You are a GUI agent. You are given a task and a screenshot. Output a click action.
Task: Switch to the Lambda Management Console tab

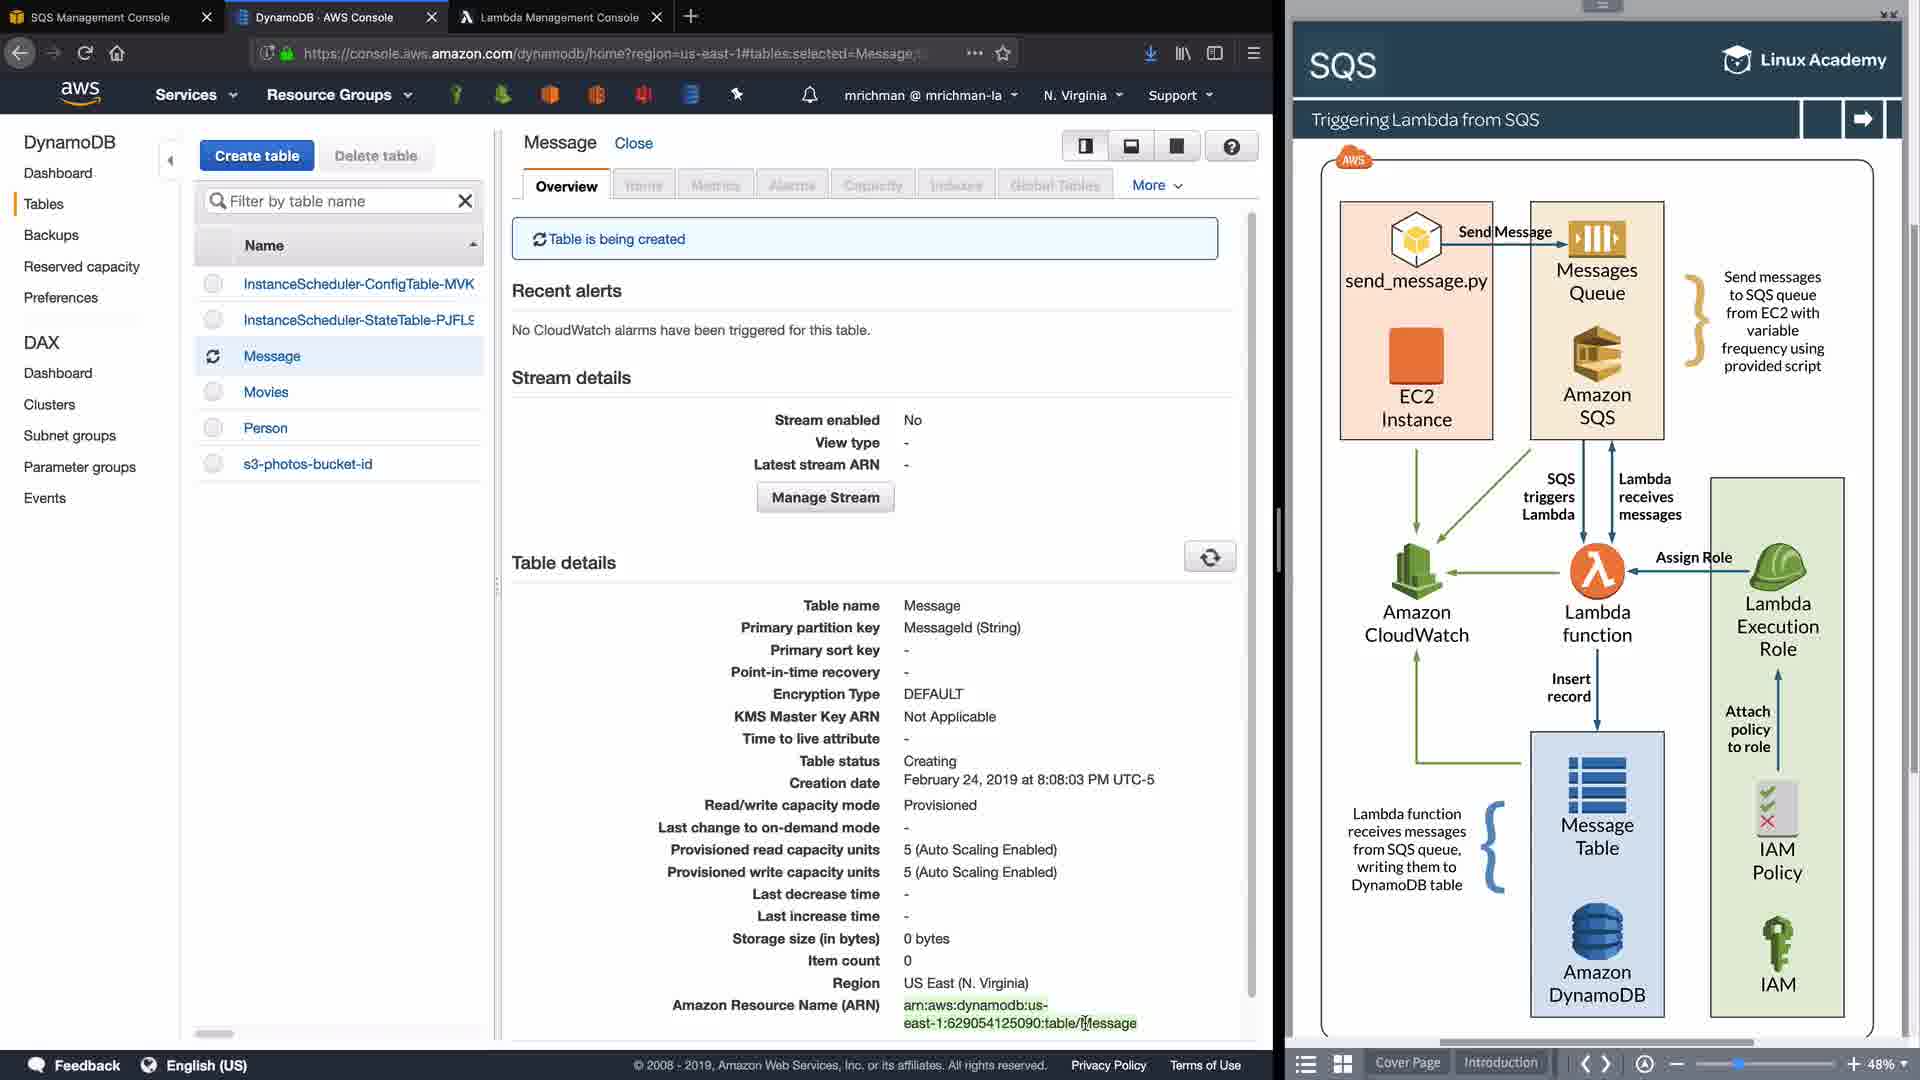[x=558, y=17]
